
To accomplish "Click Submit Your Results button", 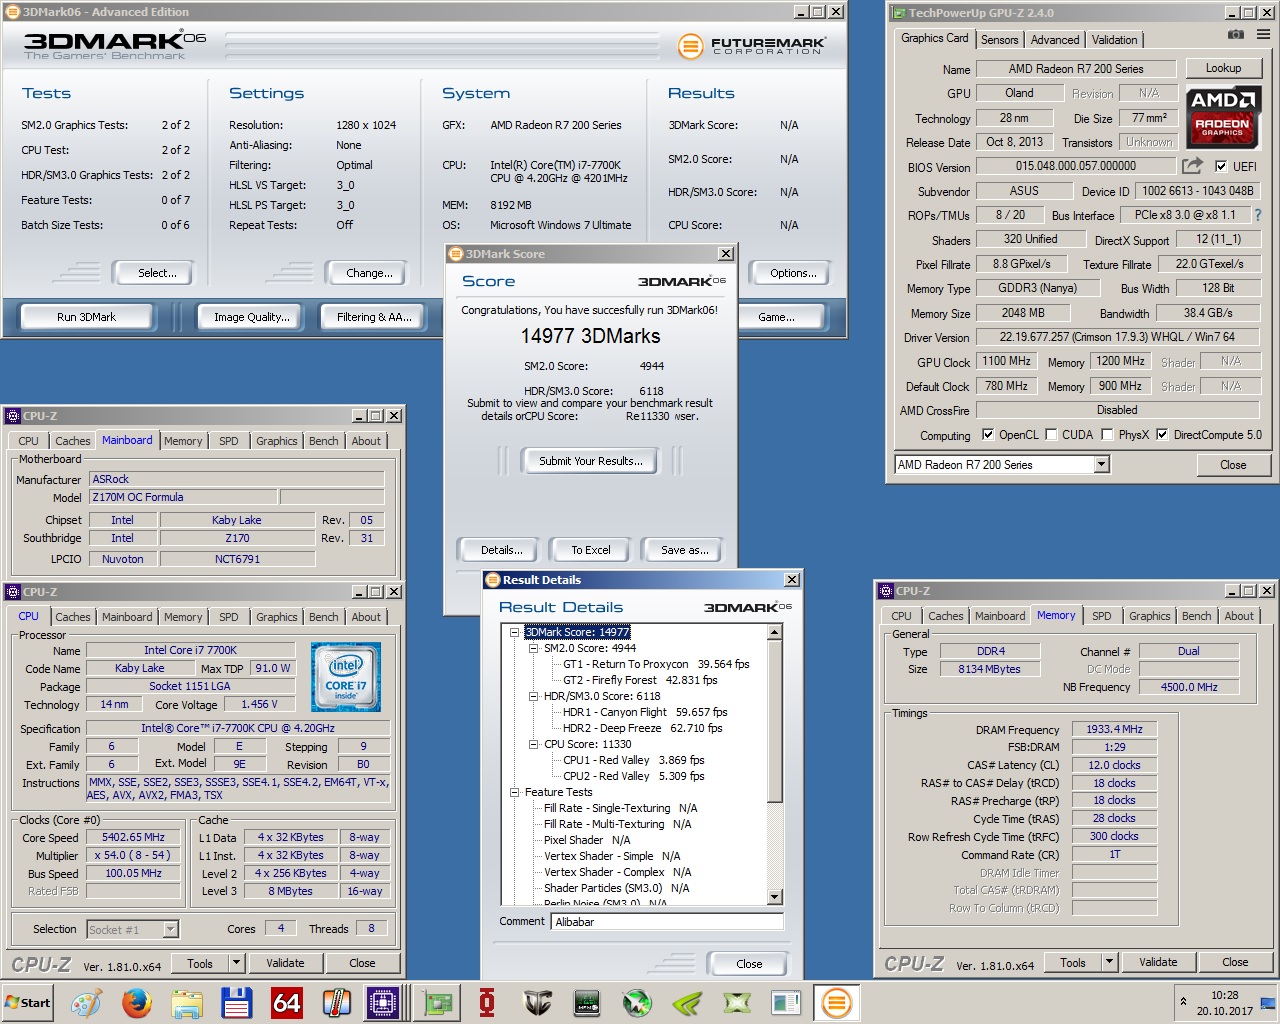I will click(x=591, y=461).
